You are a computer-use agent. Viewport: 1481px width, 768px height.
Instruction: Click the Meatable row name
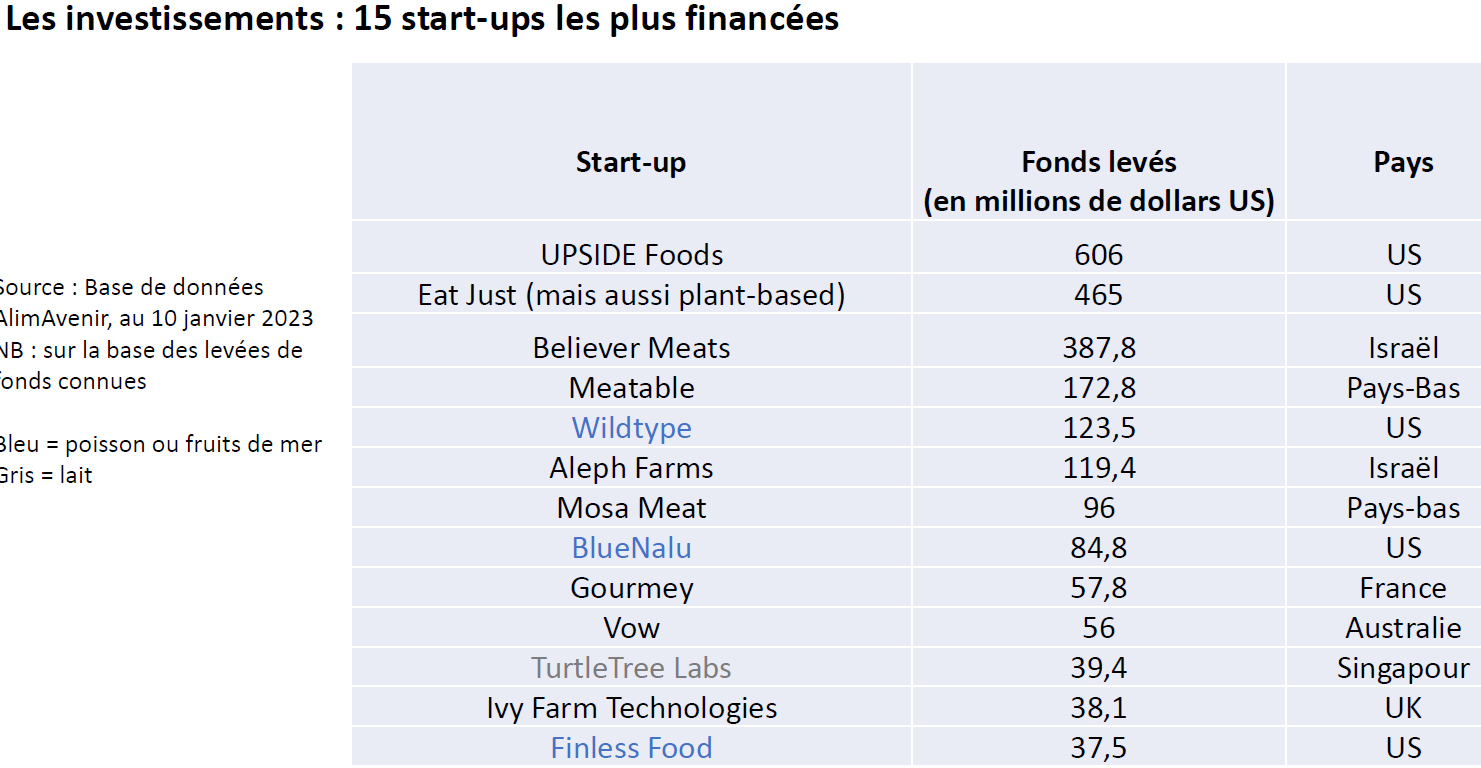point(631,388)
